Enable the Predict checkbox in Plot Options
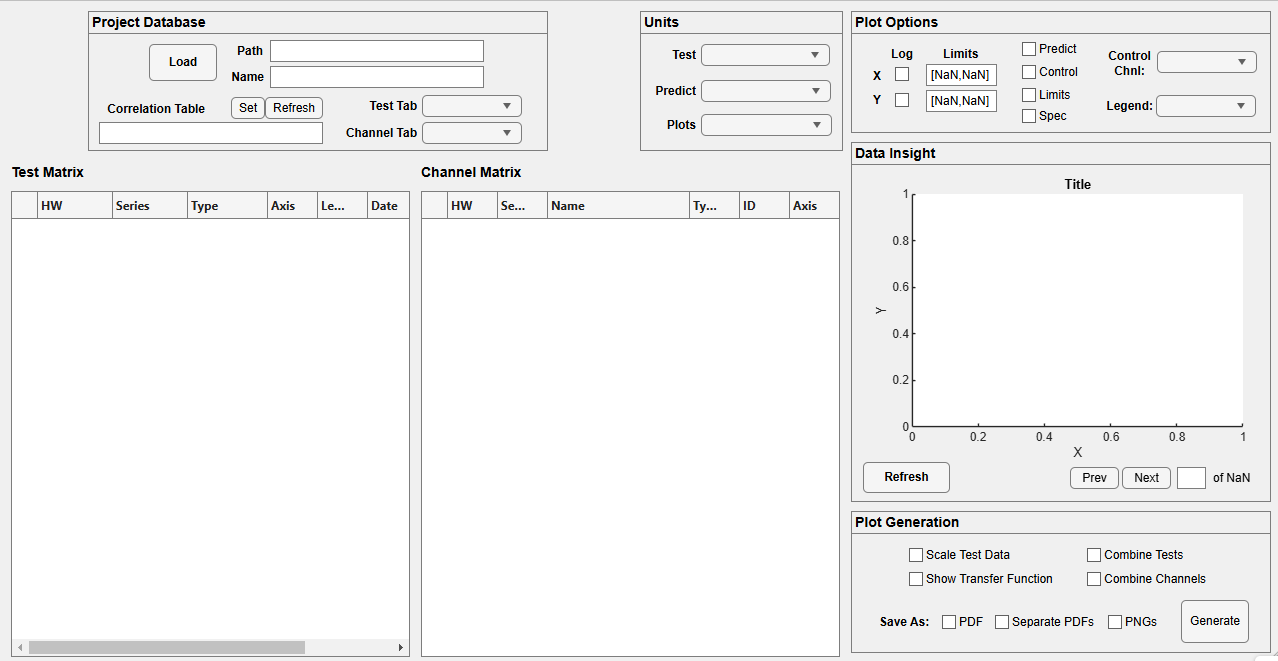This screenshot has width=1278, height=661. (1029, 48)
